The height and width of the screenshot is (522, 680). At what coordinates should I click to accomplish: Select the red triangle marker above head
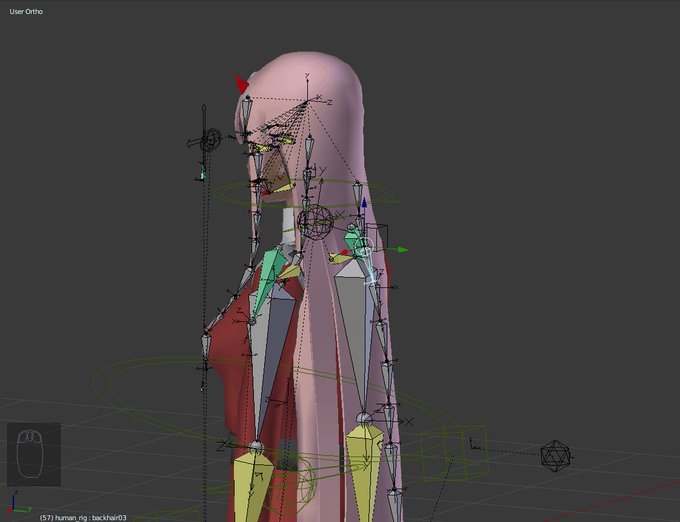[242, 84]
